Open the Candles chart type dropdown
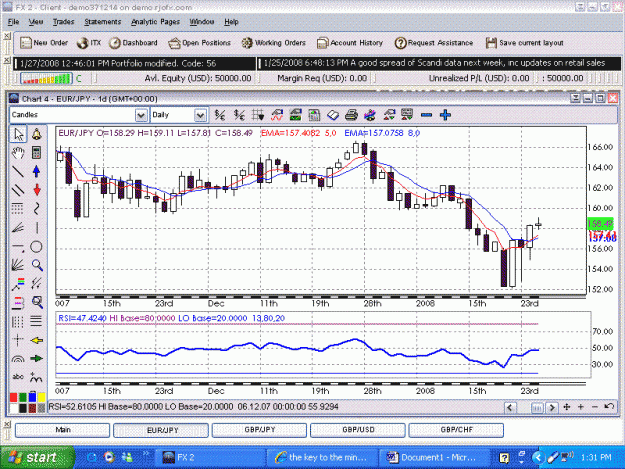 pyautogui.click(x=141, y=115)
